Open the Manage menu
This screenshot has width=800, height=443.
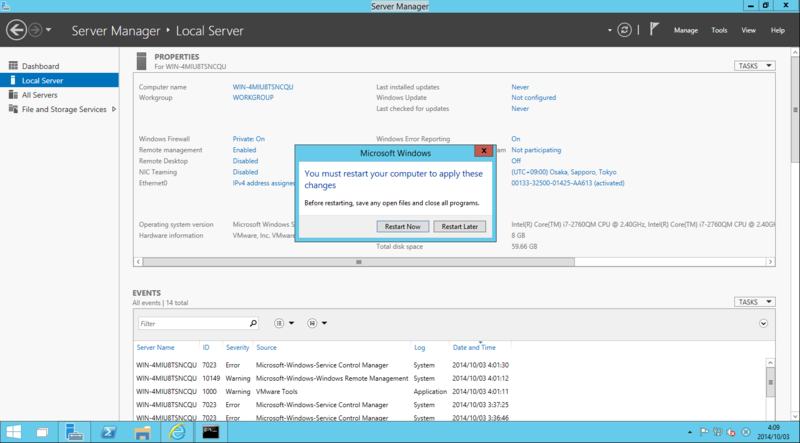click(686, 31)
